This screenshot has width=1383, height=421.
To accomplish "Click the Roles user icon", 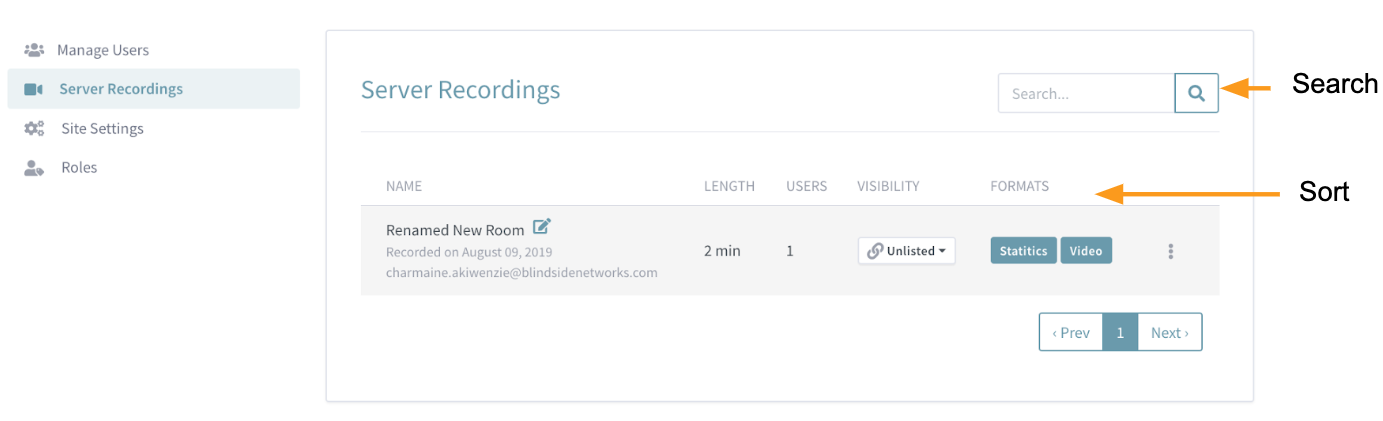I will pyautogui.click(x=34, y=167).
